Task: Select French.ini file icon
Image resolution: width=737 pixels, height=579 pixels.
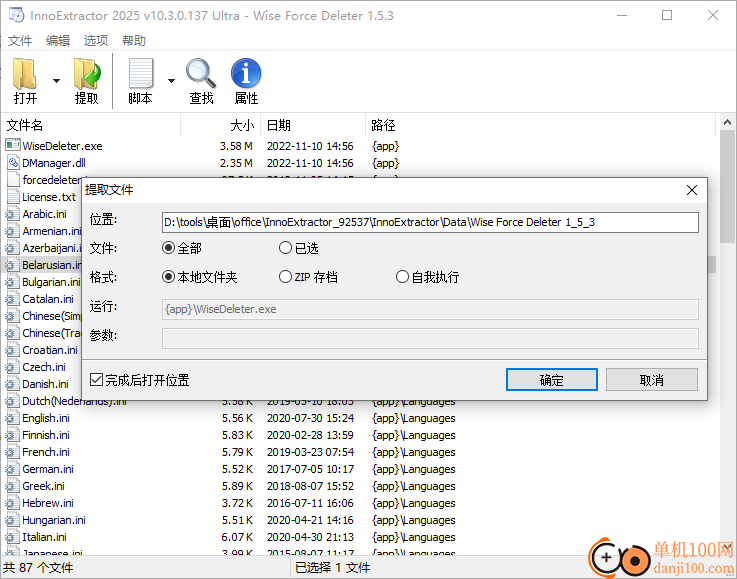Action: (13, 452)
